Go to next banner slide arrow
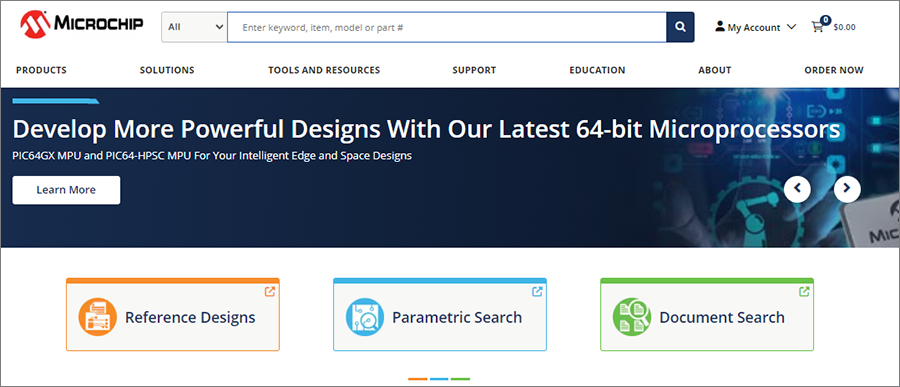Viewport: 900px width, 387px height. click(x=847, y=188)
